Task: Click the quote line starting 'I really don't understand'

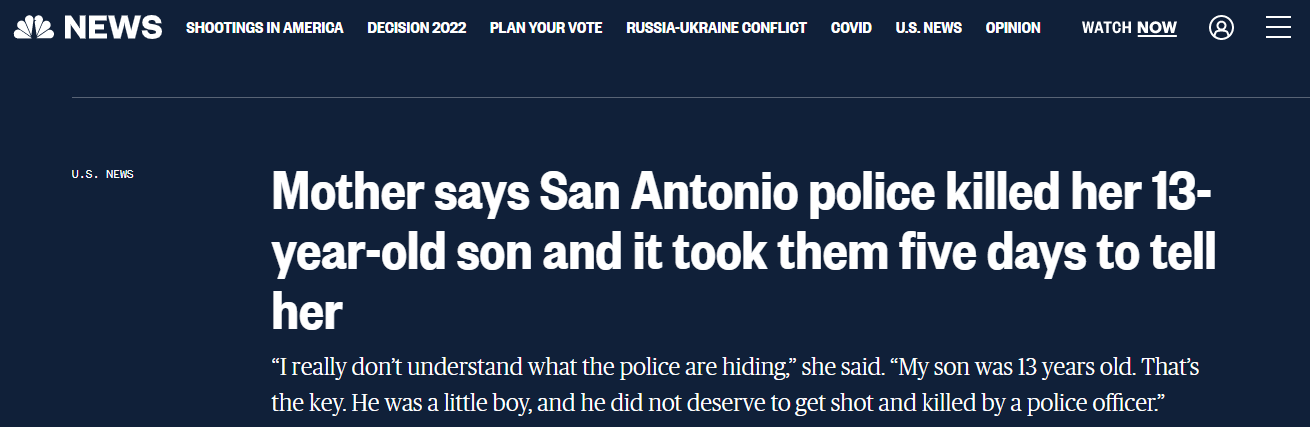Action: pyautogui.click(x=735, y=368)
